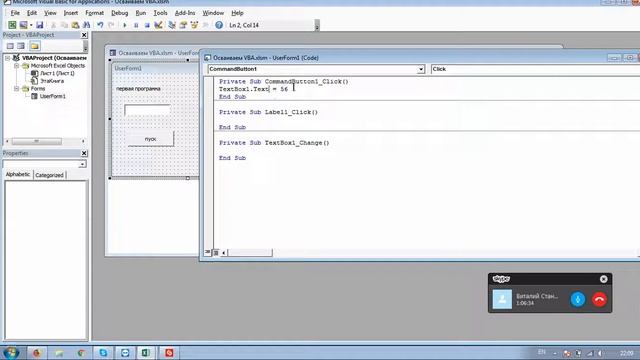Open the Click procedure dropdown

click(535, 69)
